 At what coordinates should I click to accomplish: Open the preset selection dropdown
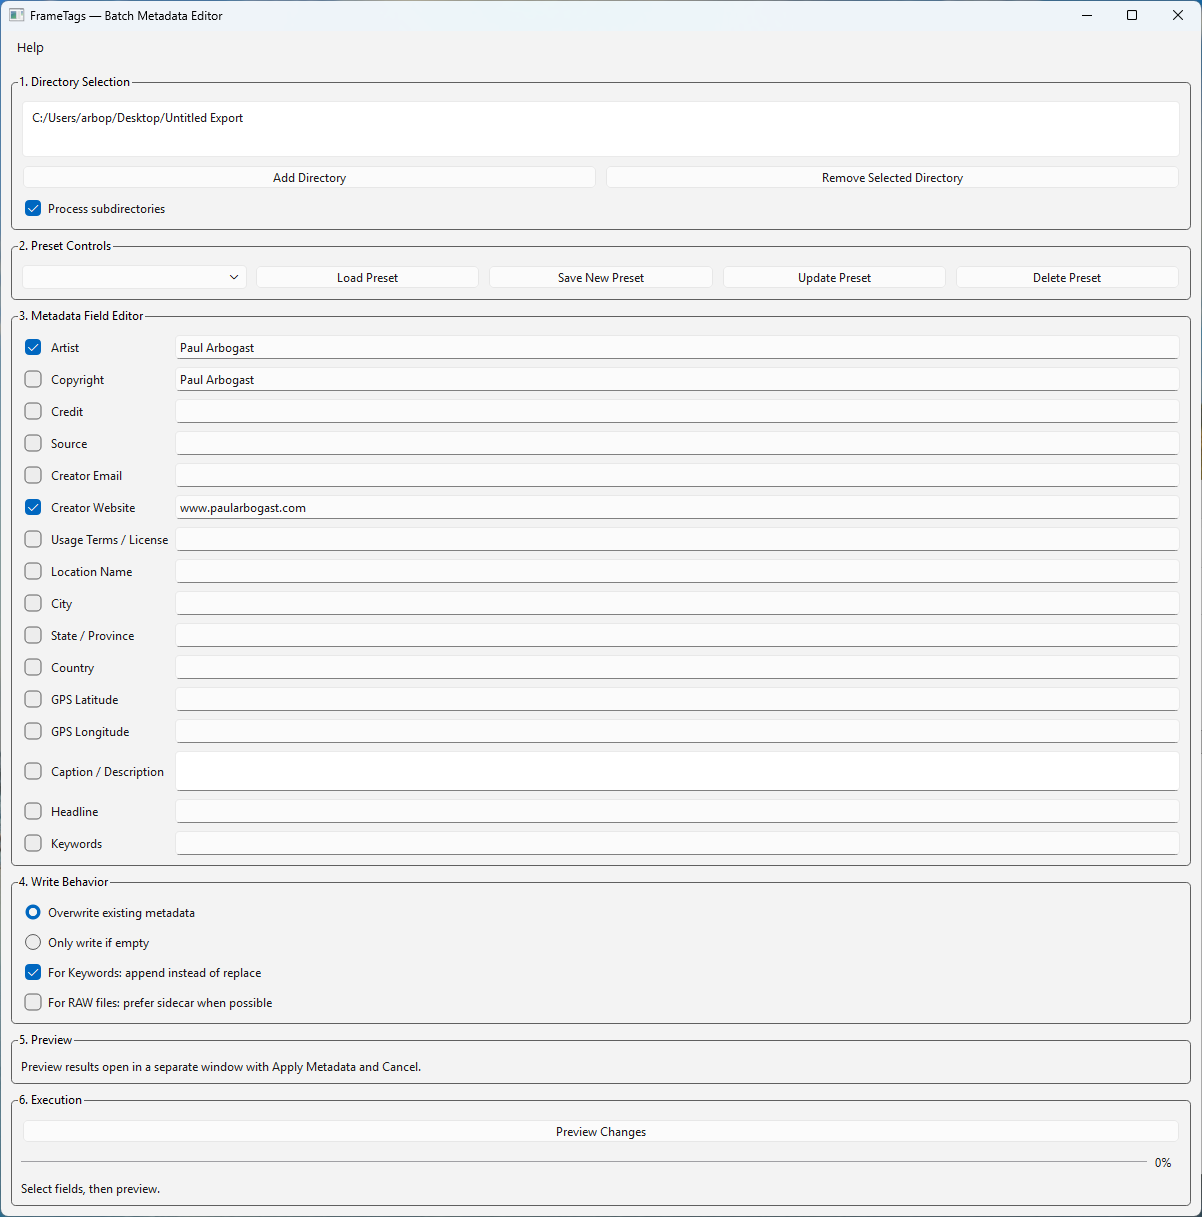pos(133,277)
